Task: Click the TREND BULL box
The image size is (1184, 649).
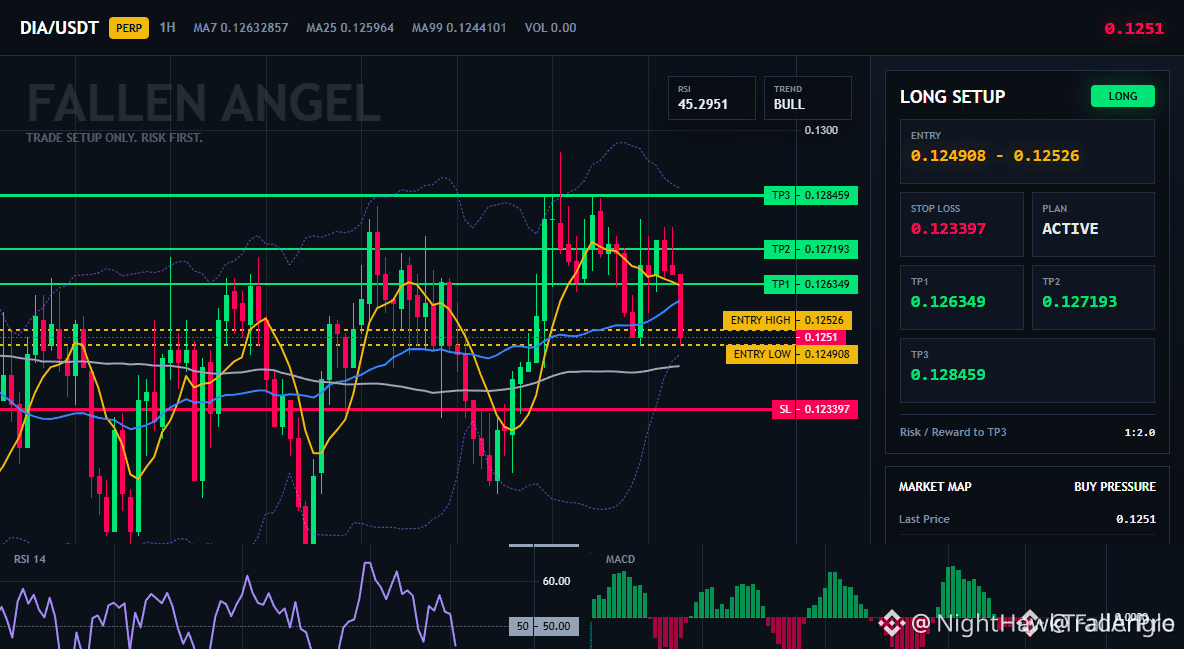Action: pyautogui.click(x=807, y=97)
